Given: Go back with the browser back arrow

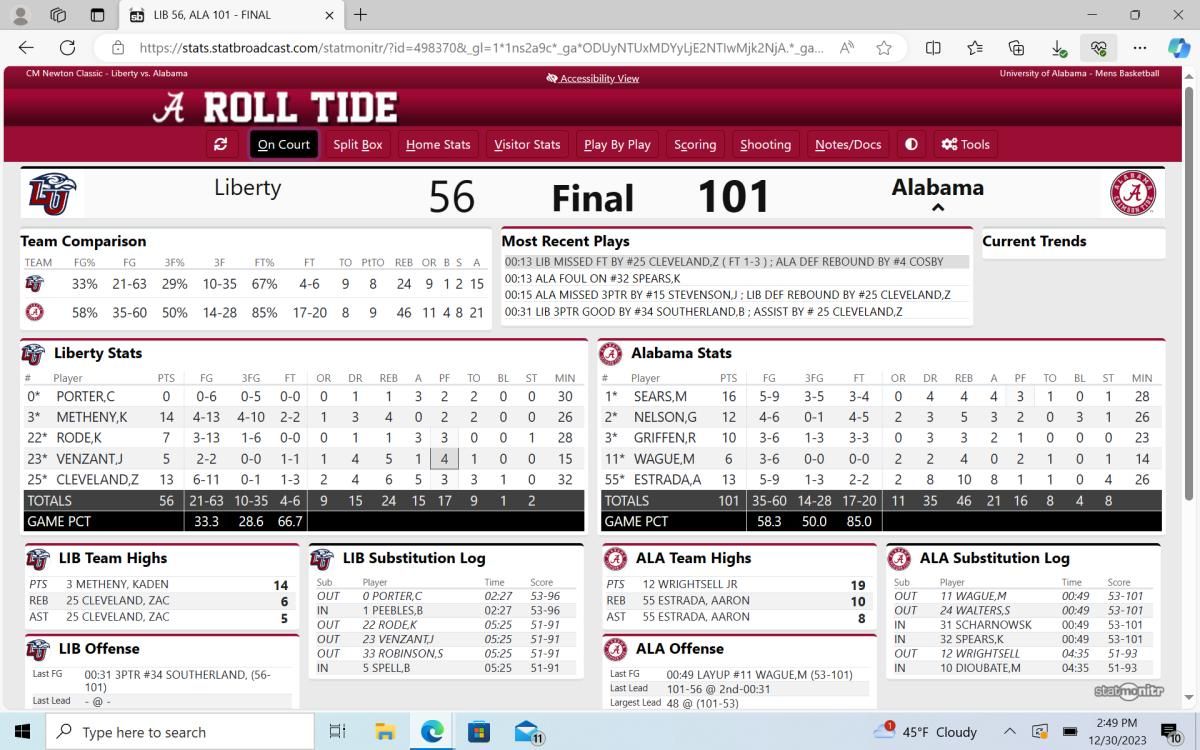Looking at the screenshot, I should [26, 47].
